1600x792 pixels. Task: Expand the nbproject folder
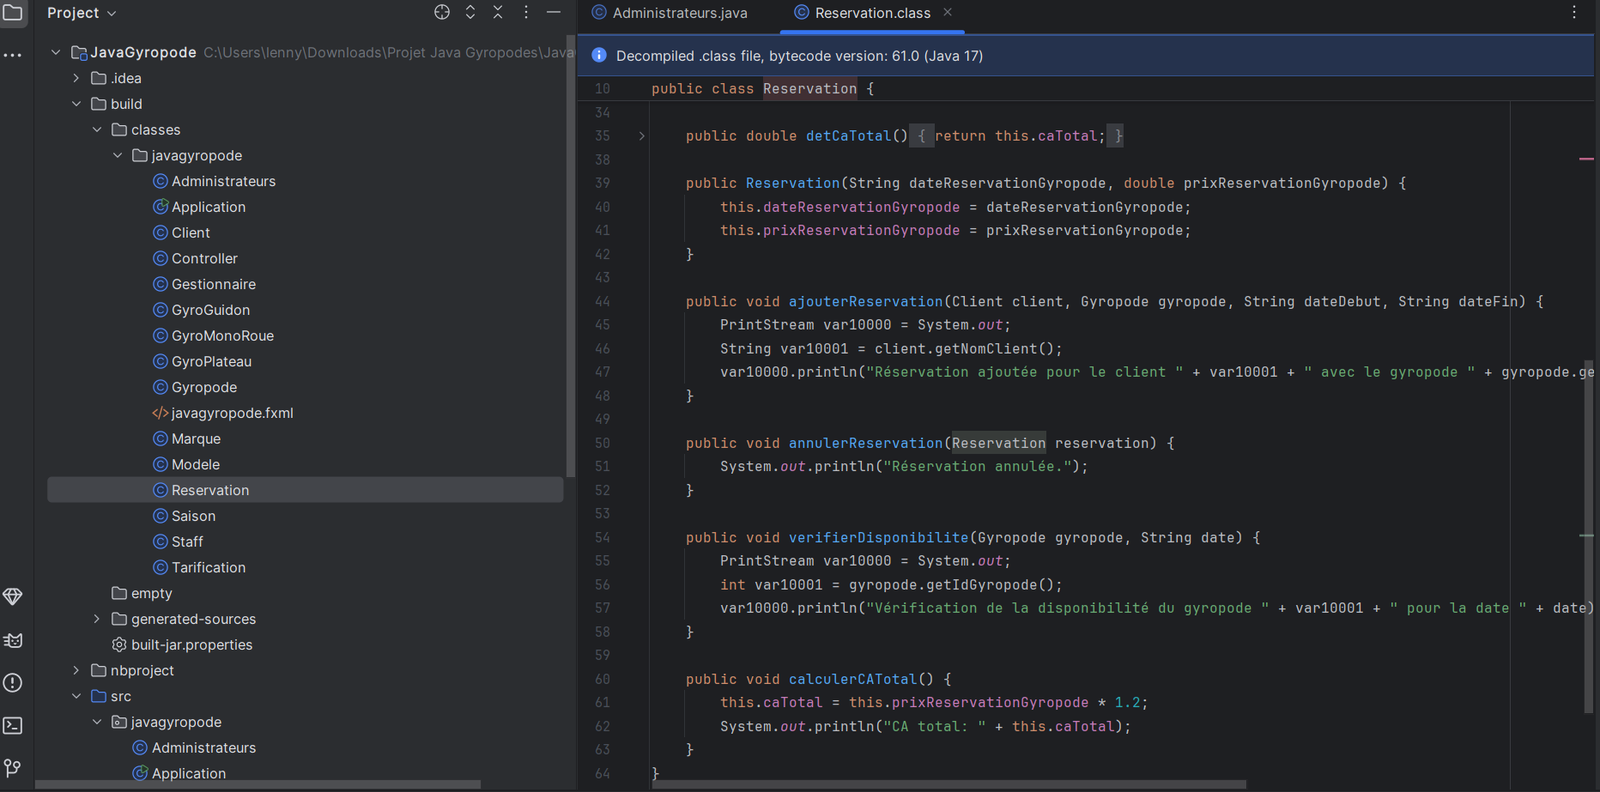click(x=76, y=671)
